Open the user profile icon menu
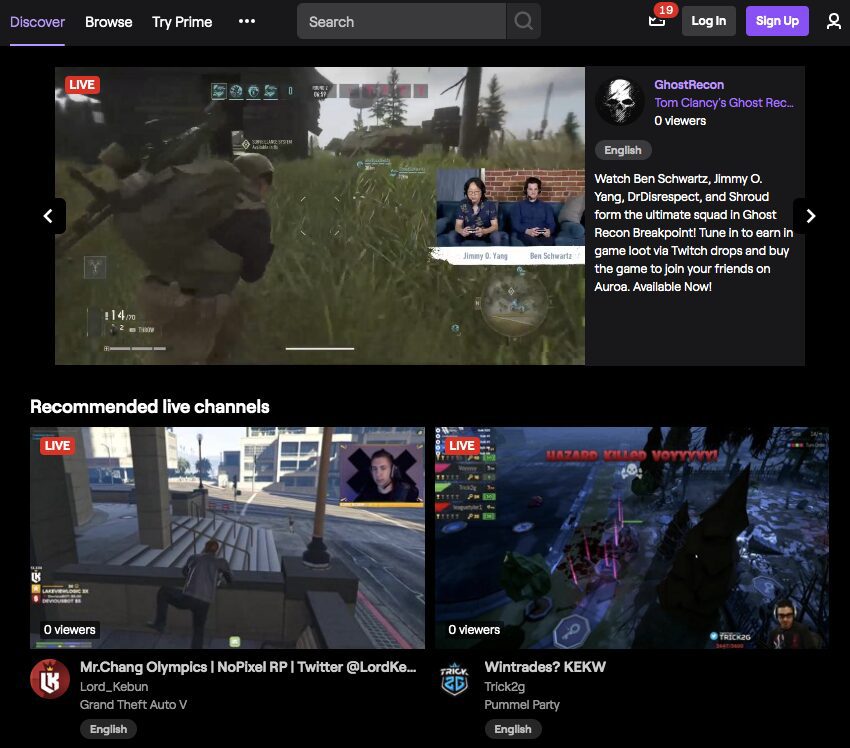Viewport: 850px width, 748px height. pyautogui.click(x=833, y=21)
